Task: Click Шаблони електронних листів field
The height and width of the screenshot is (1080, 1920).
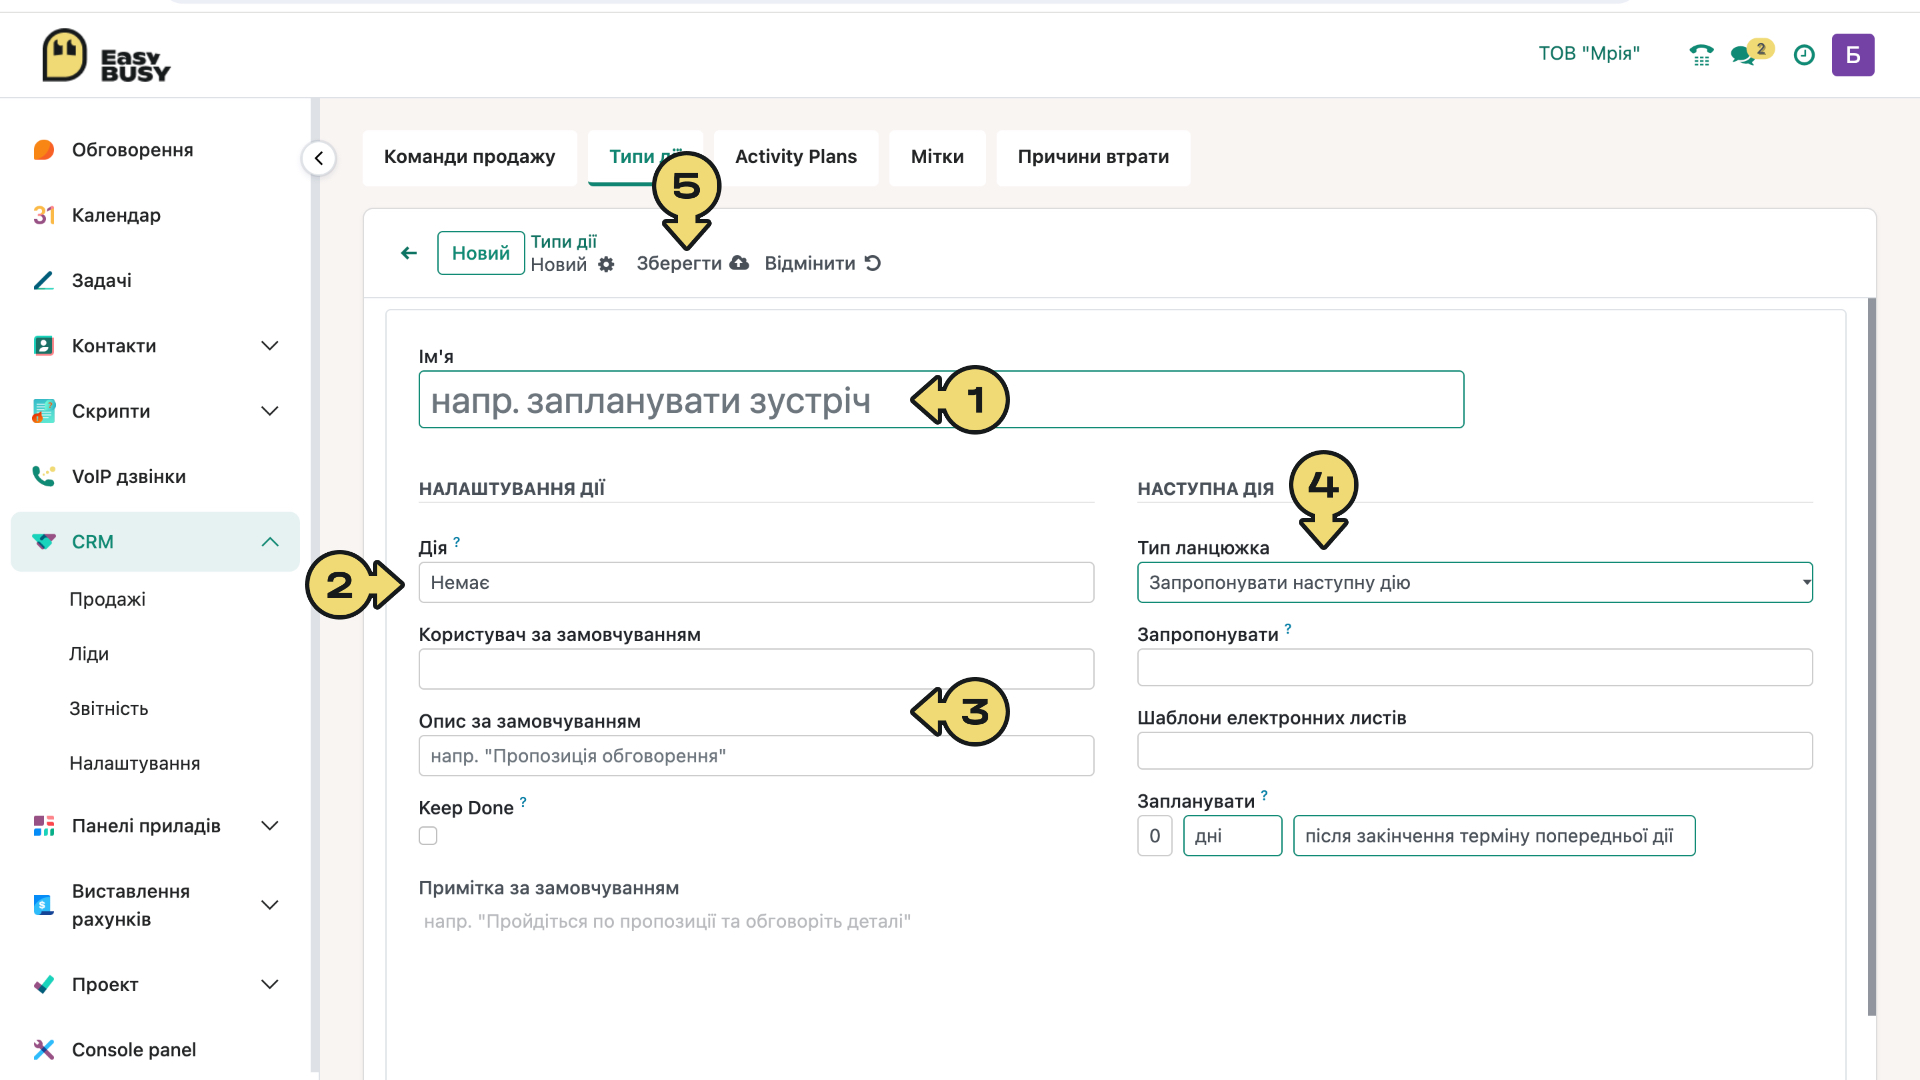Action: (x=1475, y=751)
